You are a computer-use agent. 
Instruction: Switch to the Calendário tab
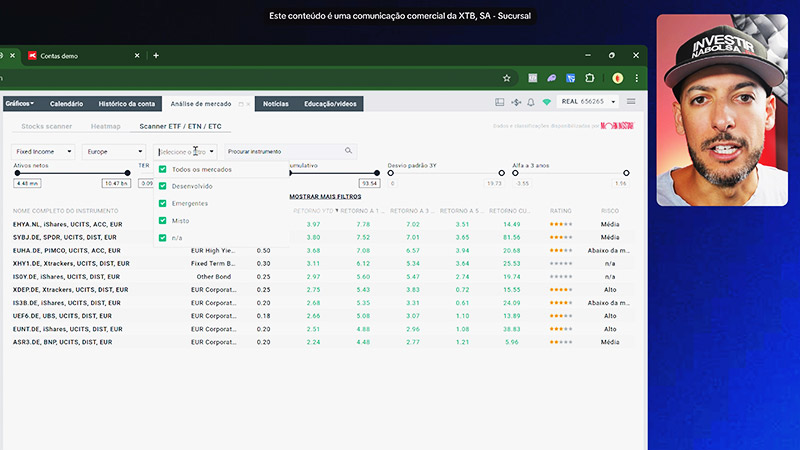point(66,104)
